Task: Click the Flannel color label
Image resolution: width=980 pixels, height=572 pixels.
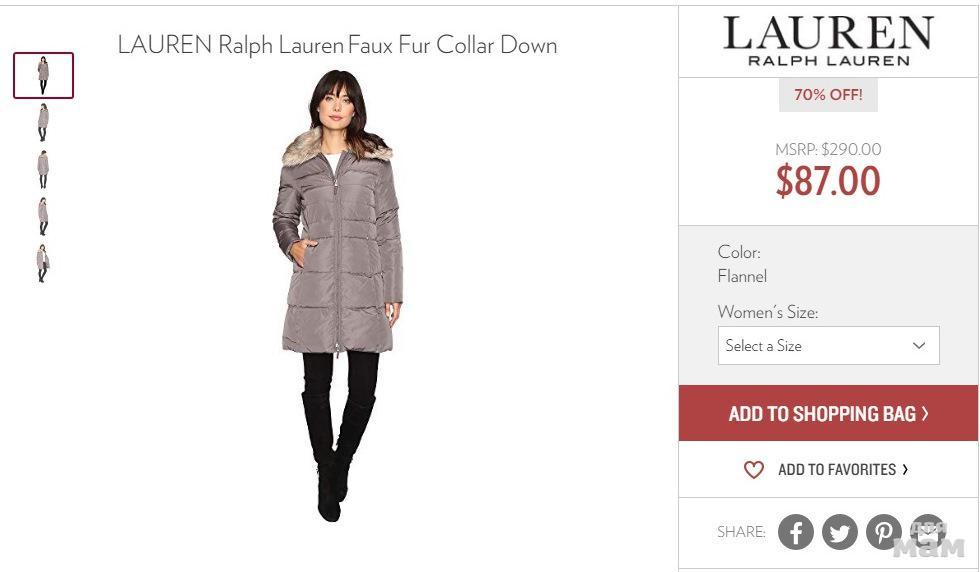Action: point(742,276)
